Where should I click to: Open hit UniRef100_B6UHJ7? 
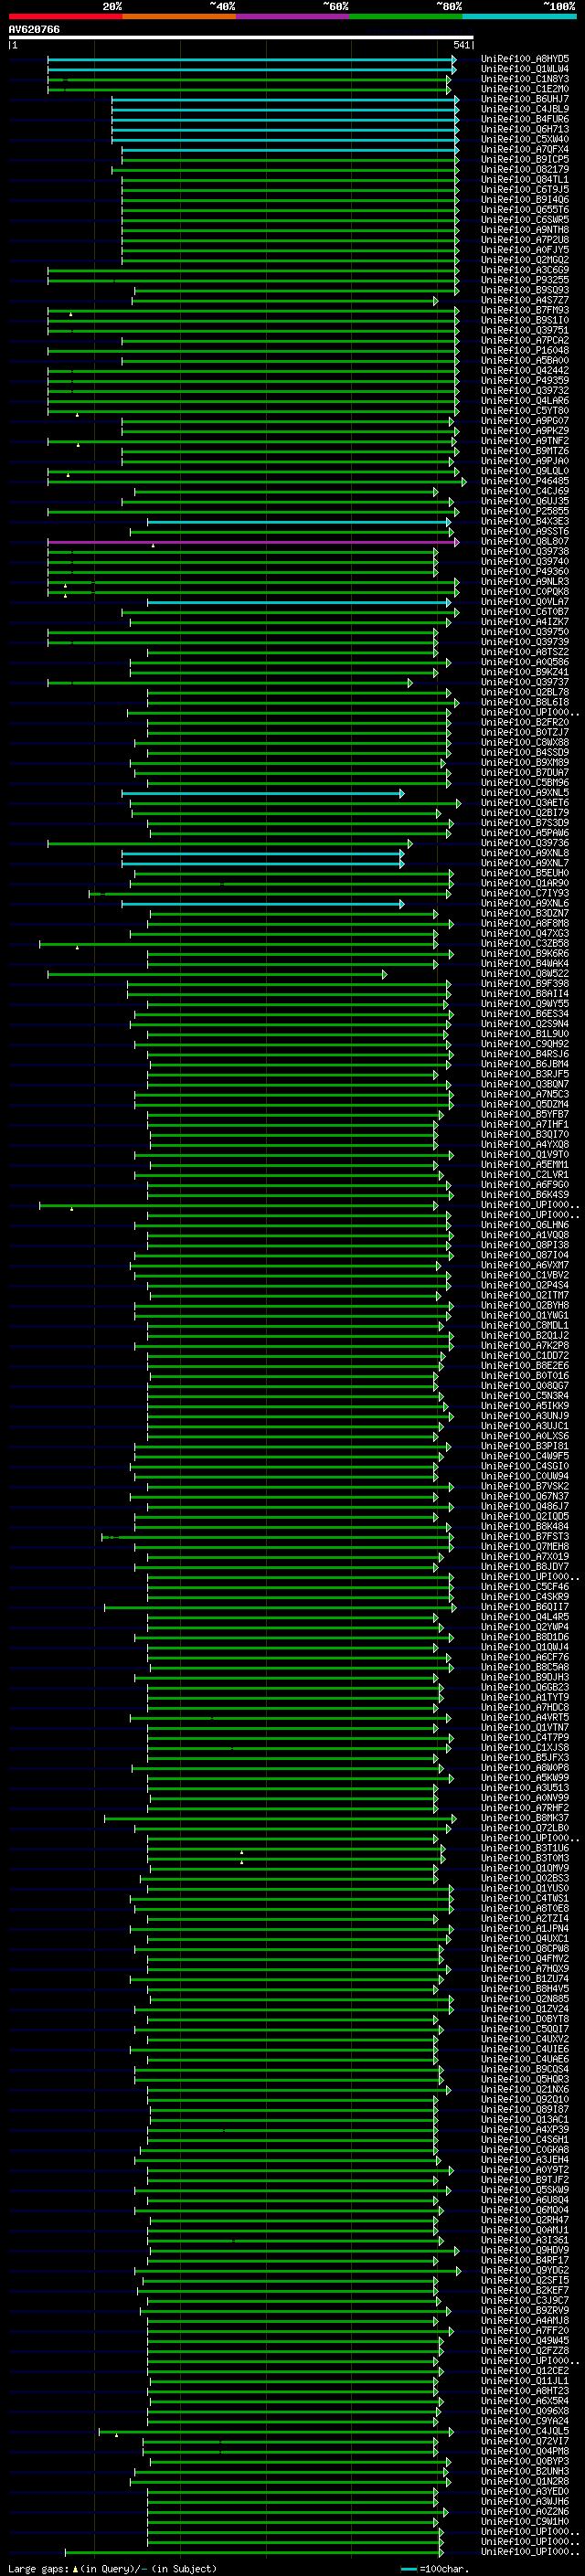pyautogui.click(x=525, y=99)
